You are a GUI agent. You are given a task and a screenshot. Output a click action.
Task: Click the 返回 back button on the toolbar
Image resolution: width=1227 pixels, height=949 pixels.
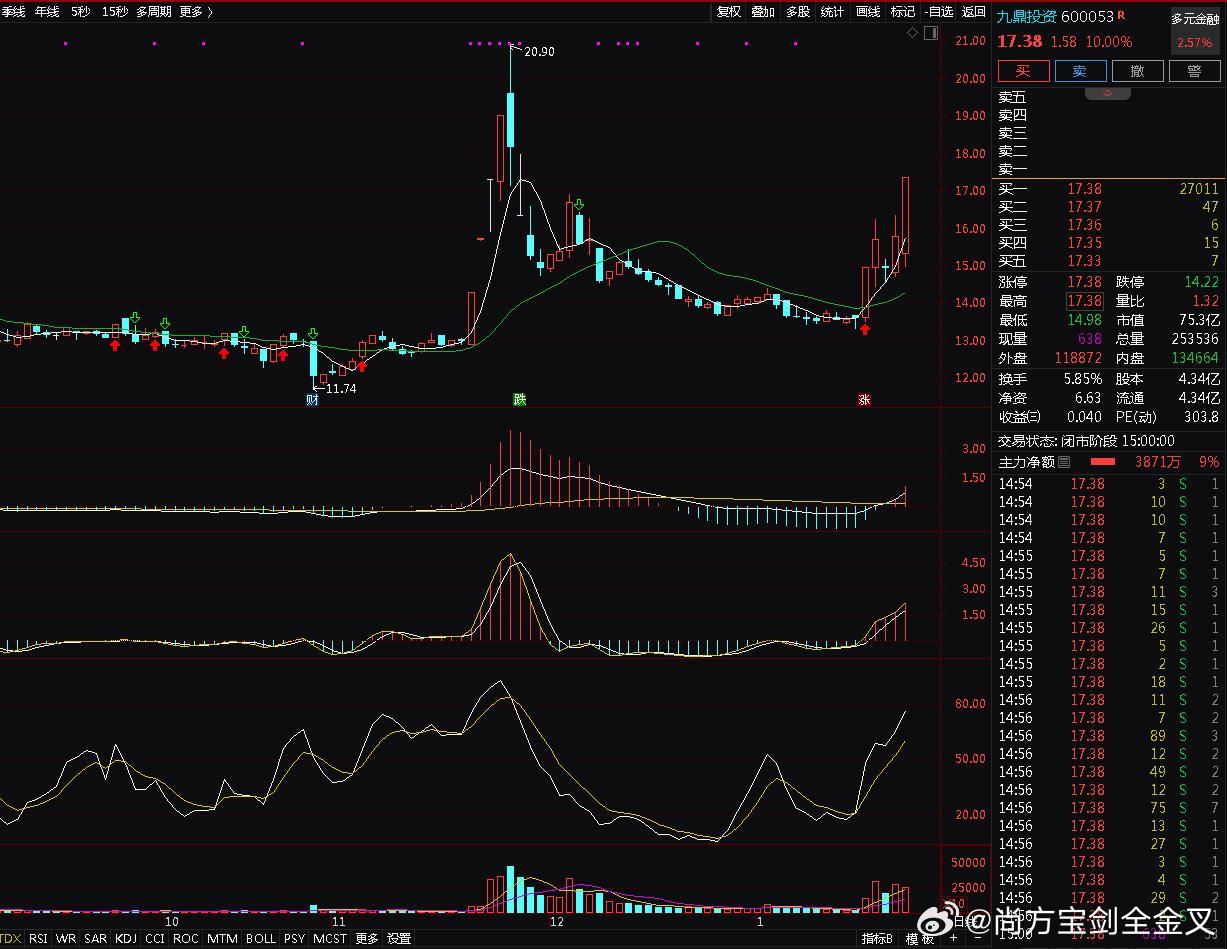coord(972,11)
